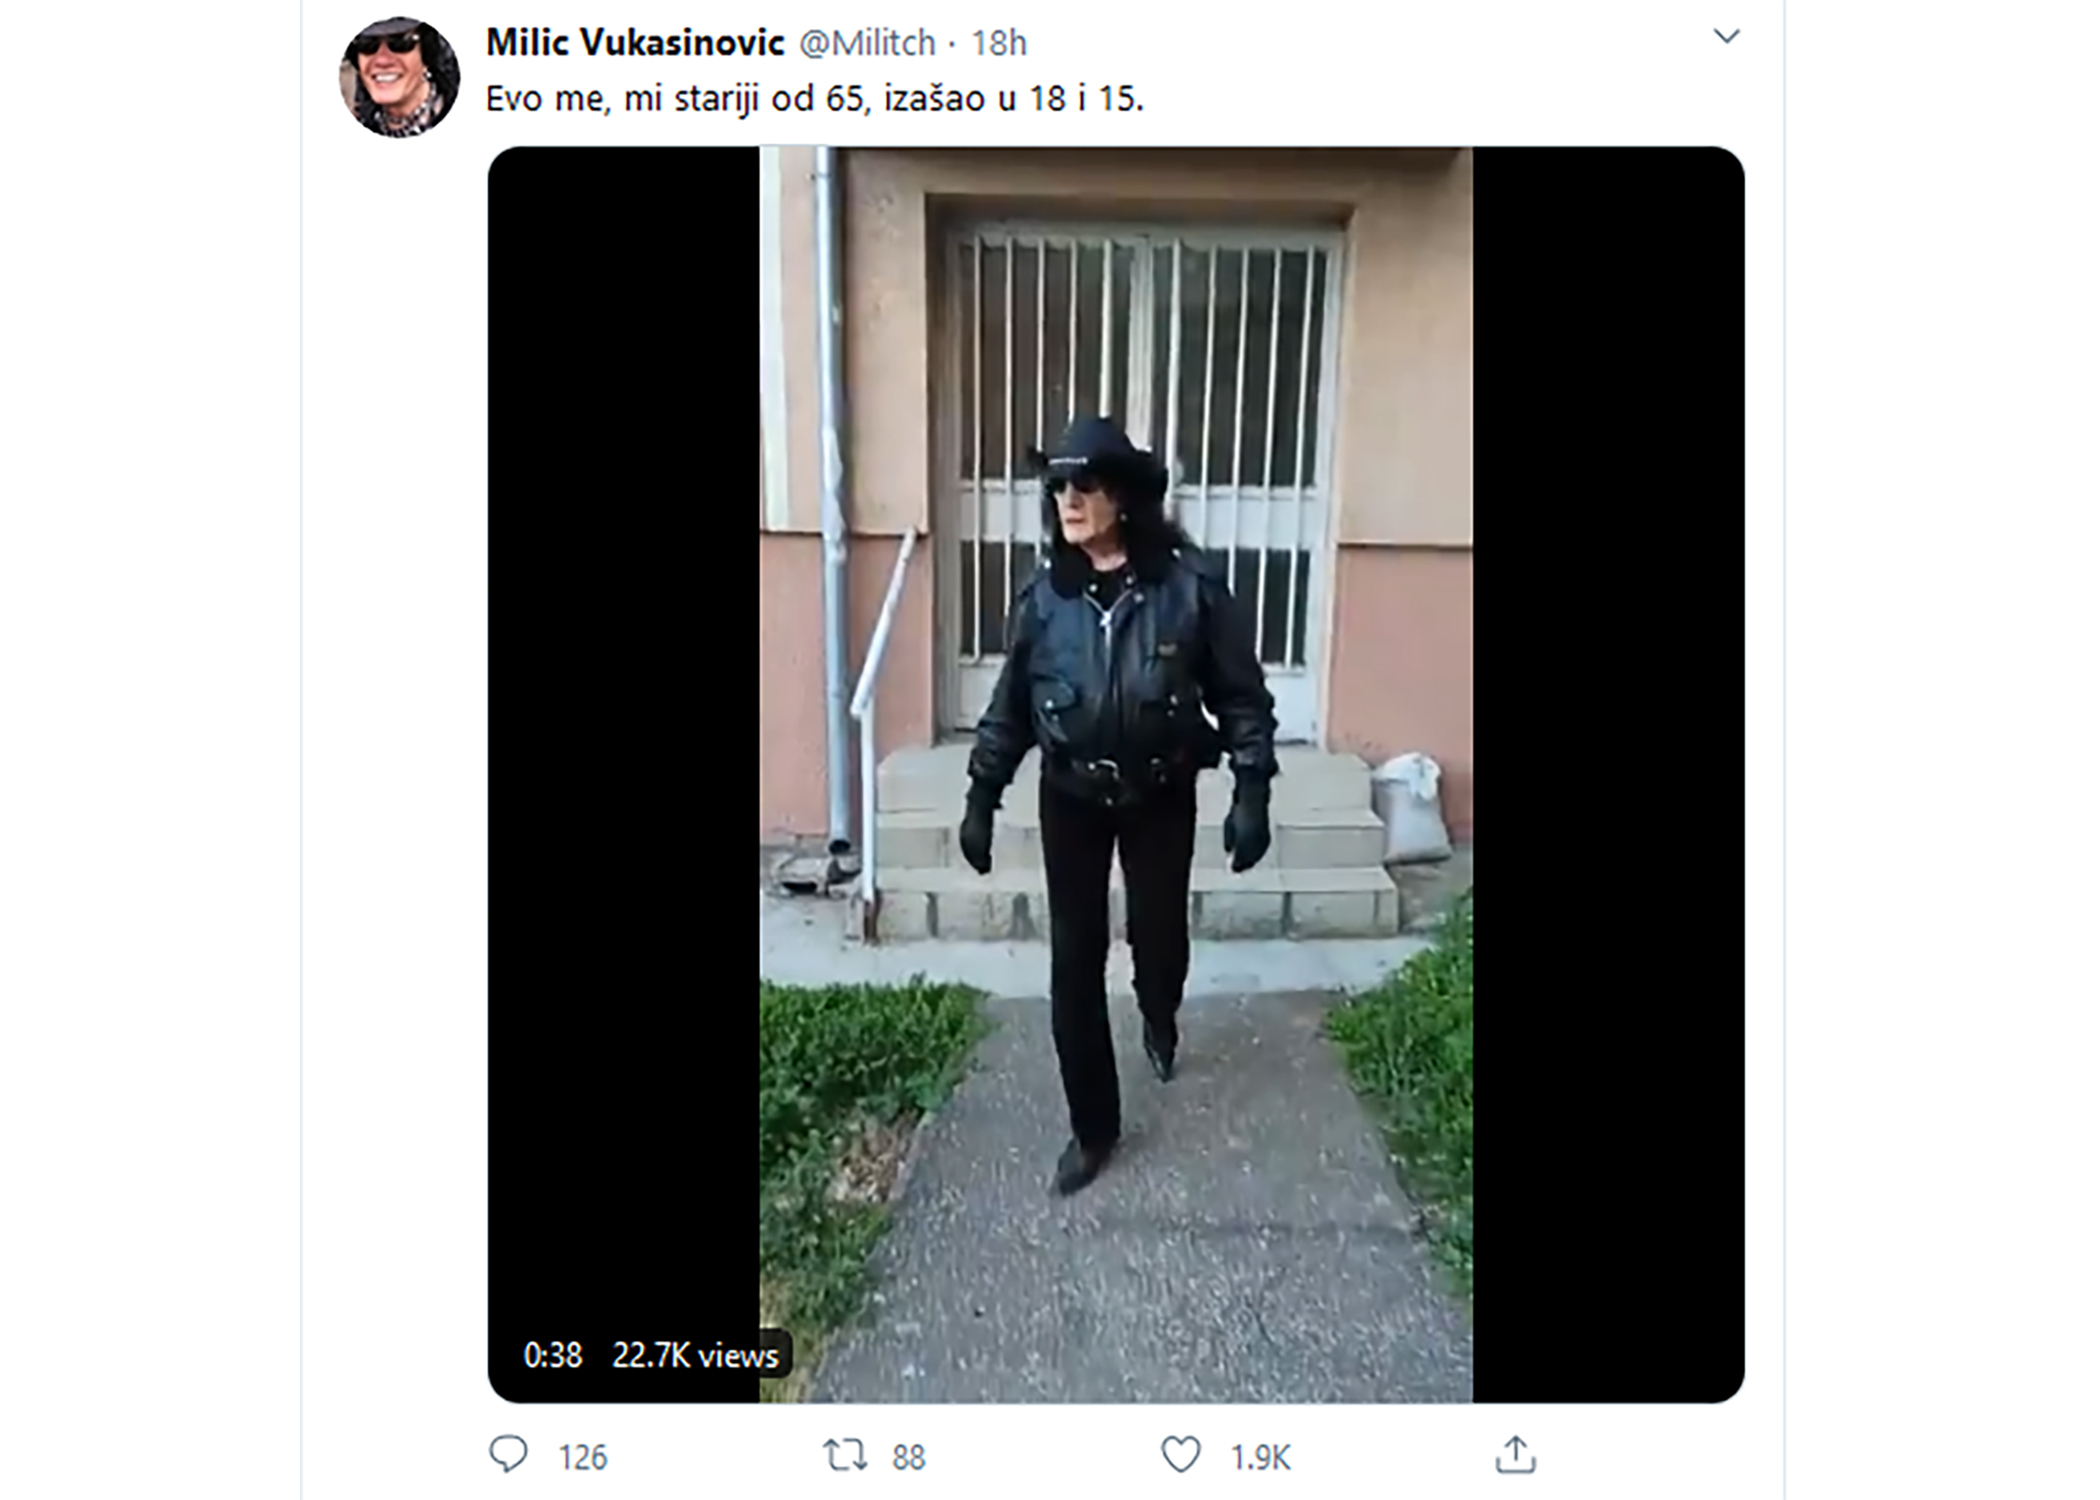The image size is (2100, 1500).
Task: Click the right black bar of video
Action: coord(1608,774)
